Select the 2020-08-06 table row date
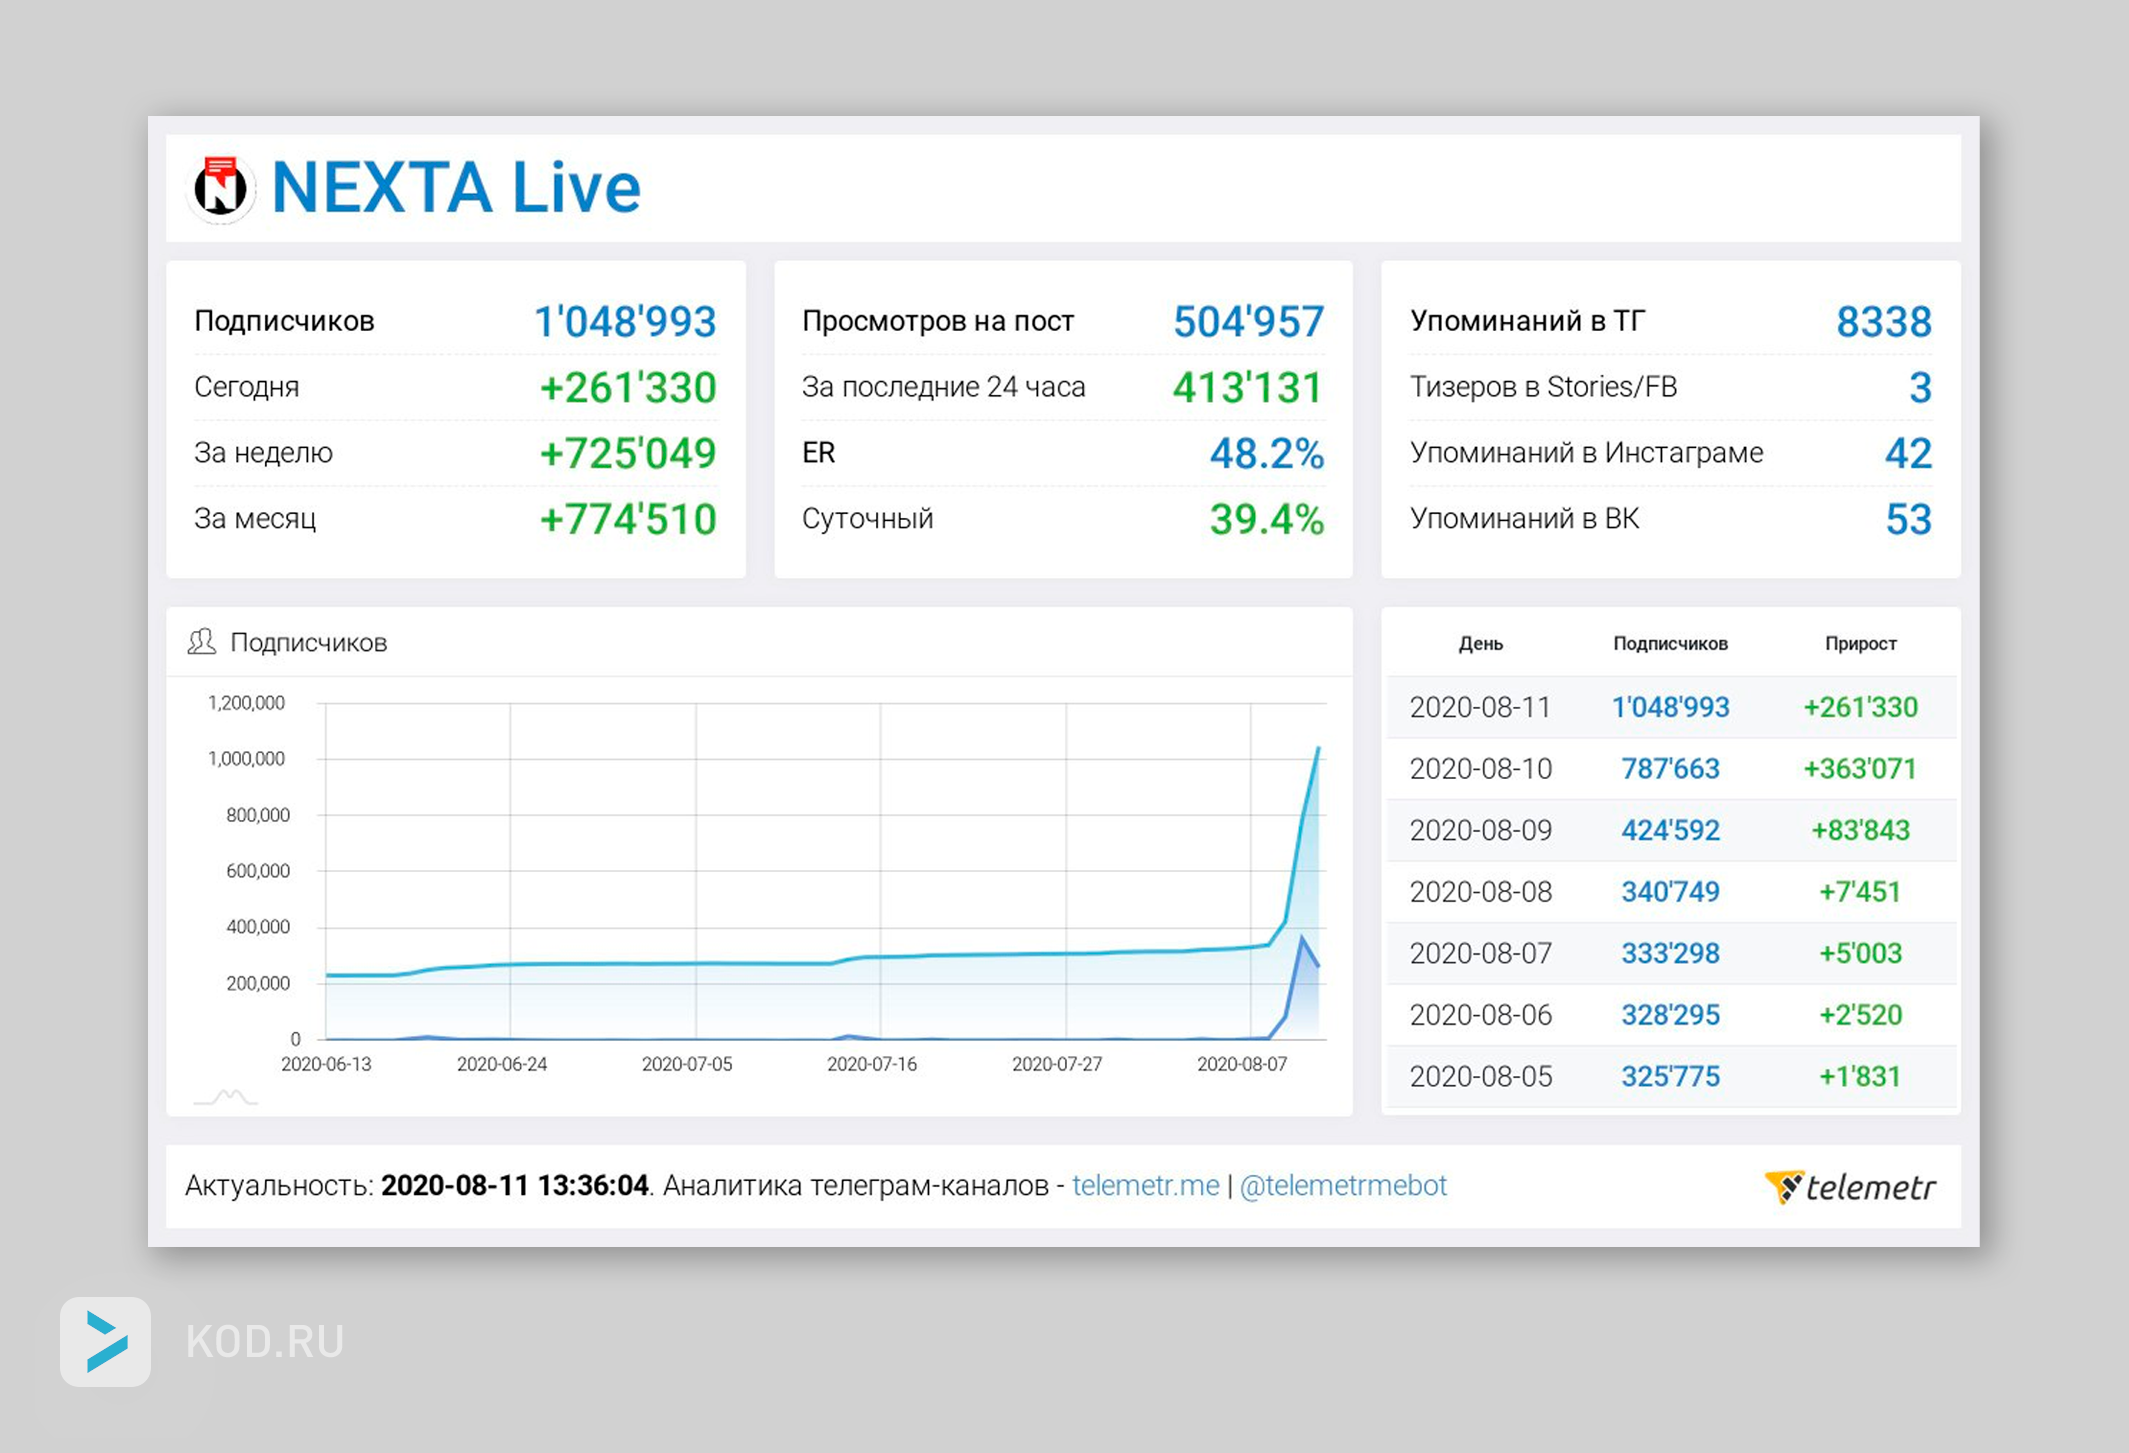This screenshot has width=2129, height=1453. (x=1481, y=1015)
